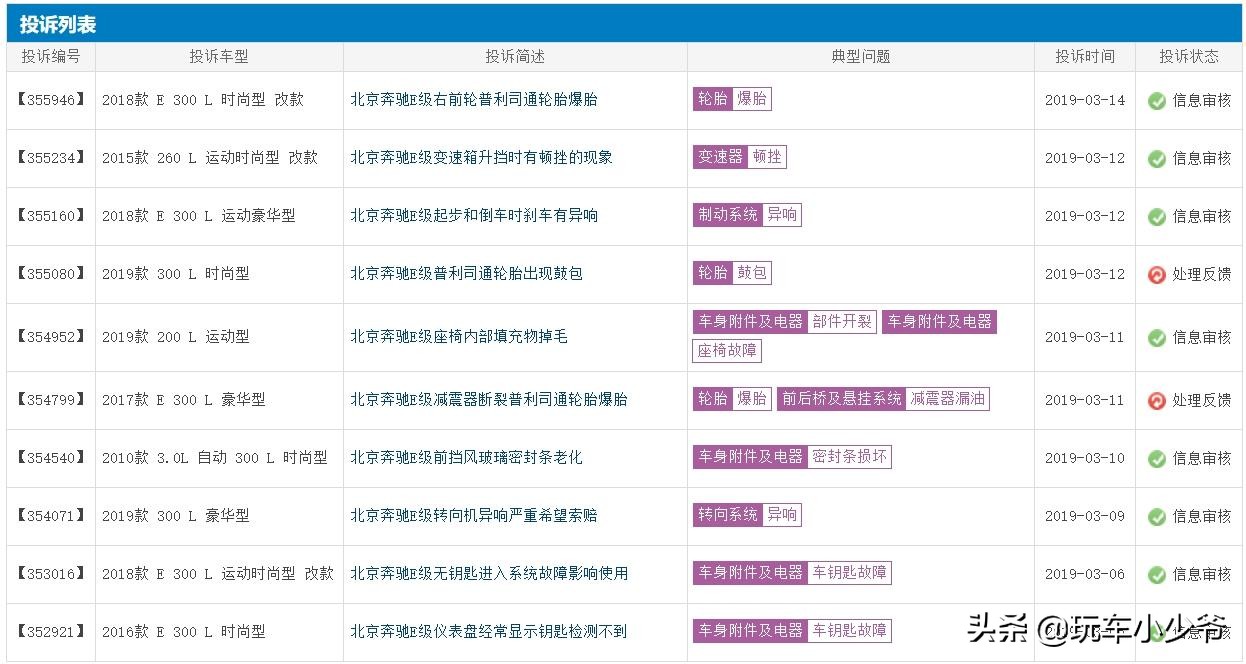Click green check status icon for complaint 354952
The image size is (1246, 664).
[x=1157, y=338]
